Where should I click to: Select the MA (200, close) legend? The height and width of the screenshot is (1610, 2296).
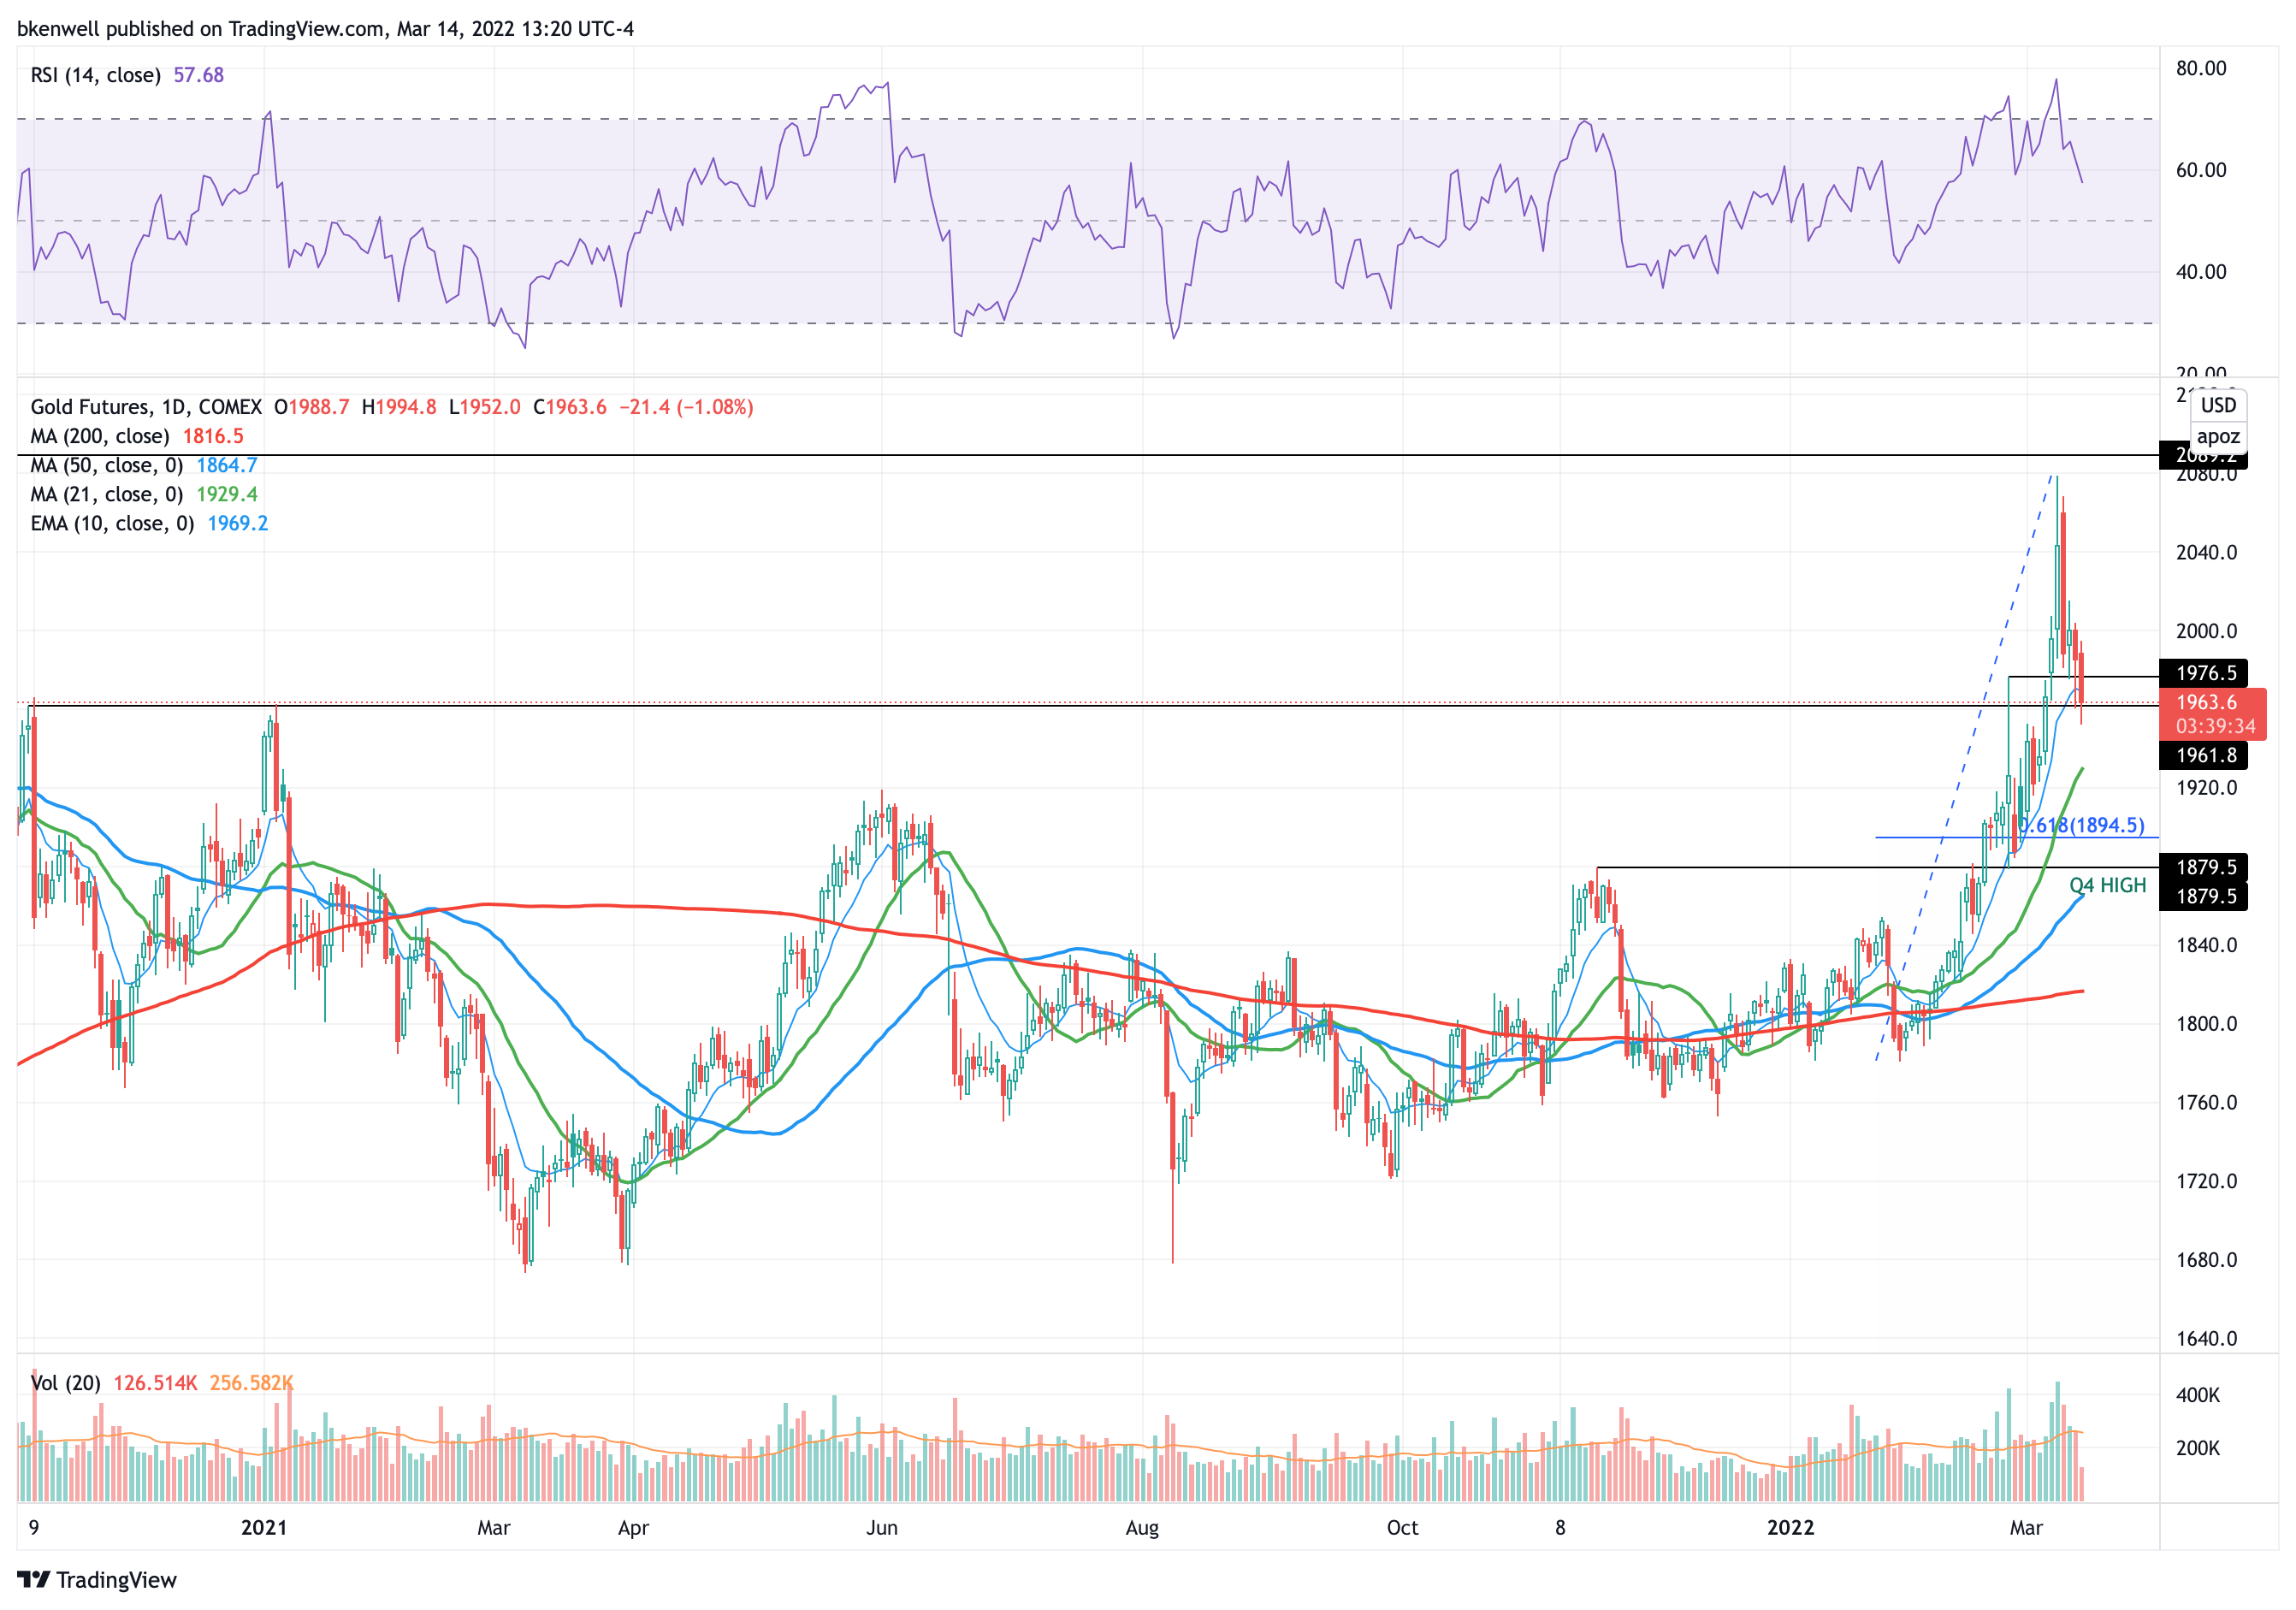(100, 436)
